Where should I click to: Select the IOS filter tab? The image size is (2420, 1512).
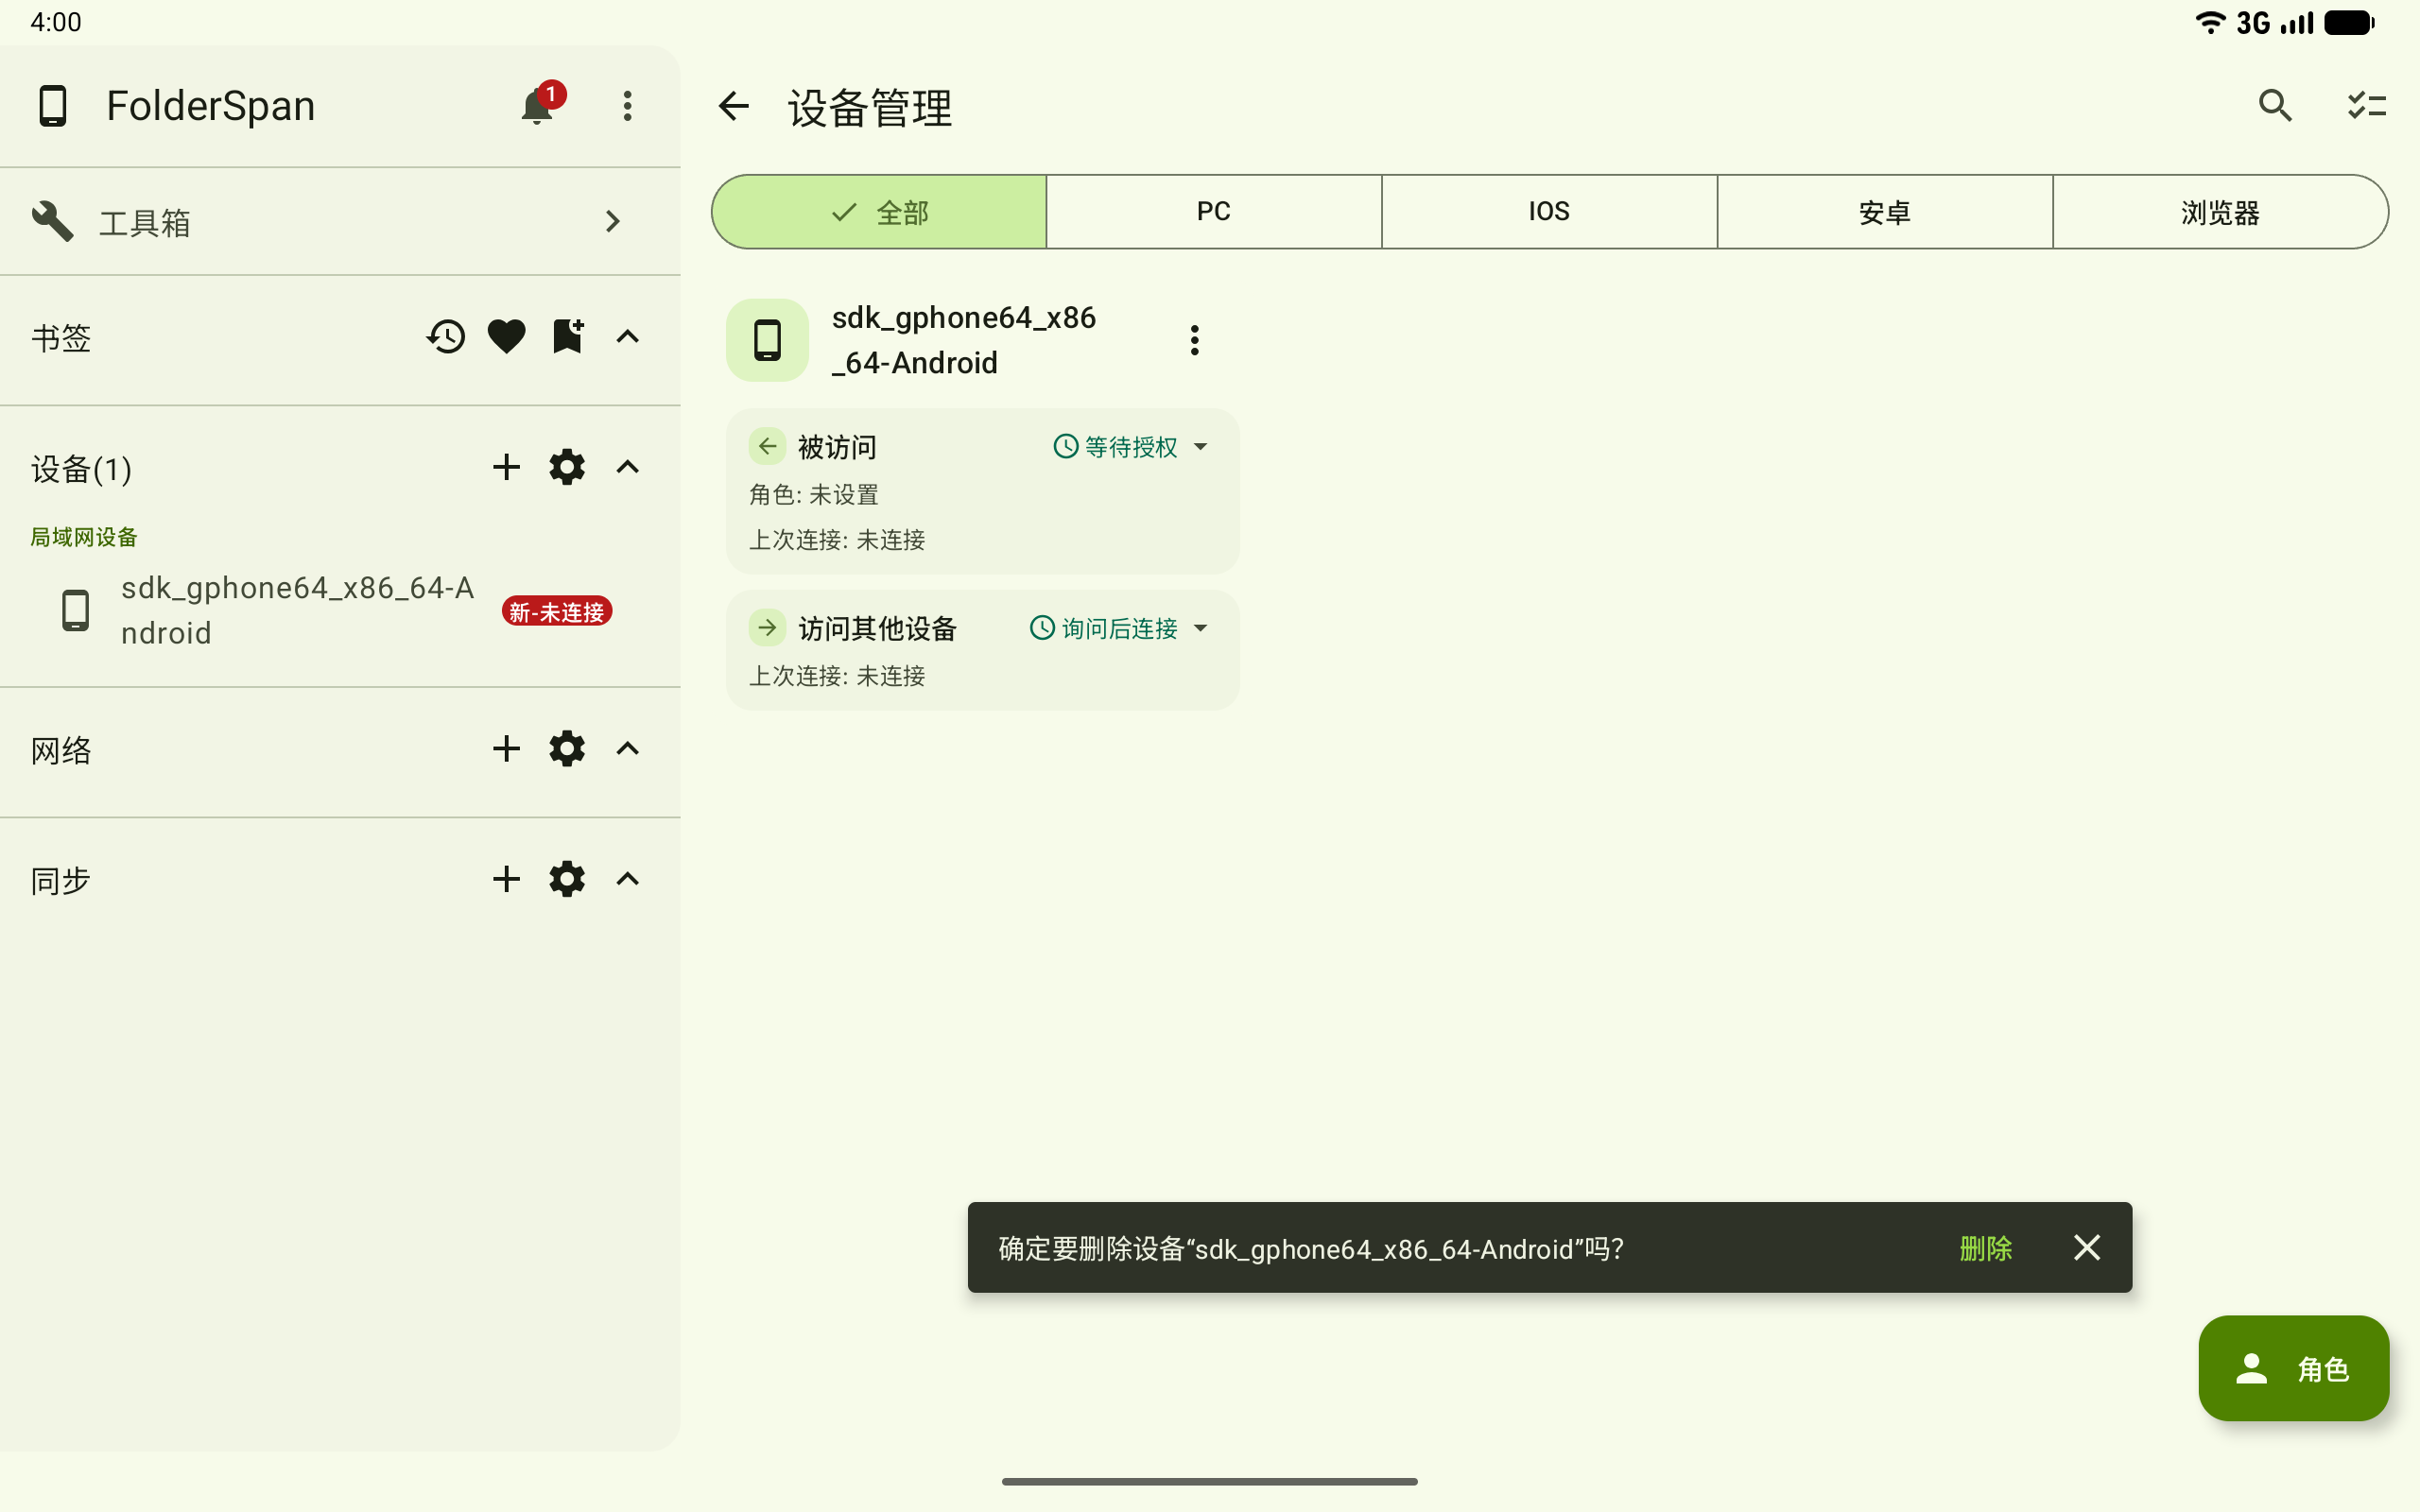1549,212
